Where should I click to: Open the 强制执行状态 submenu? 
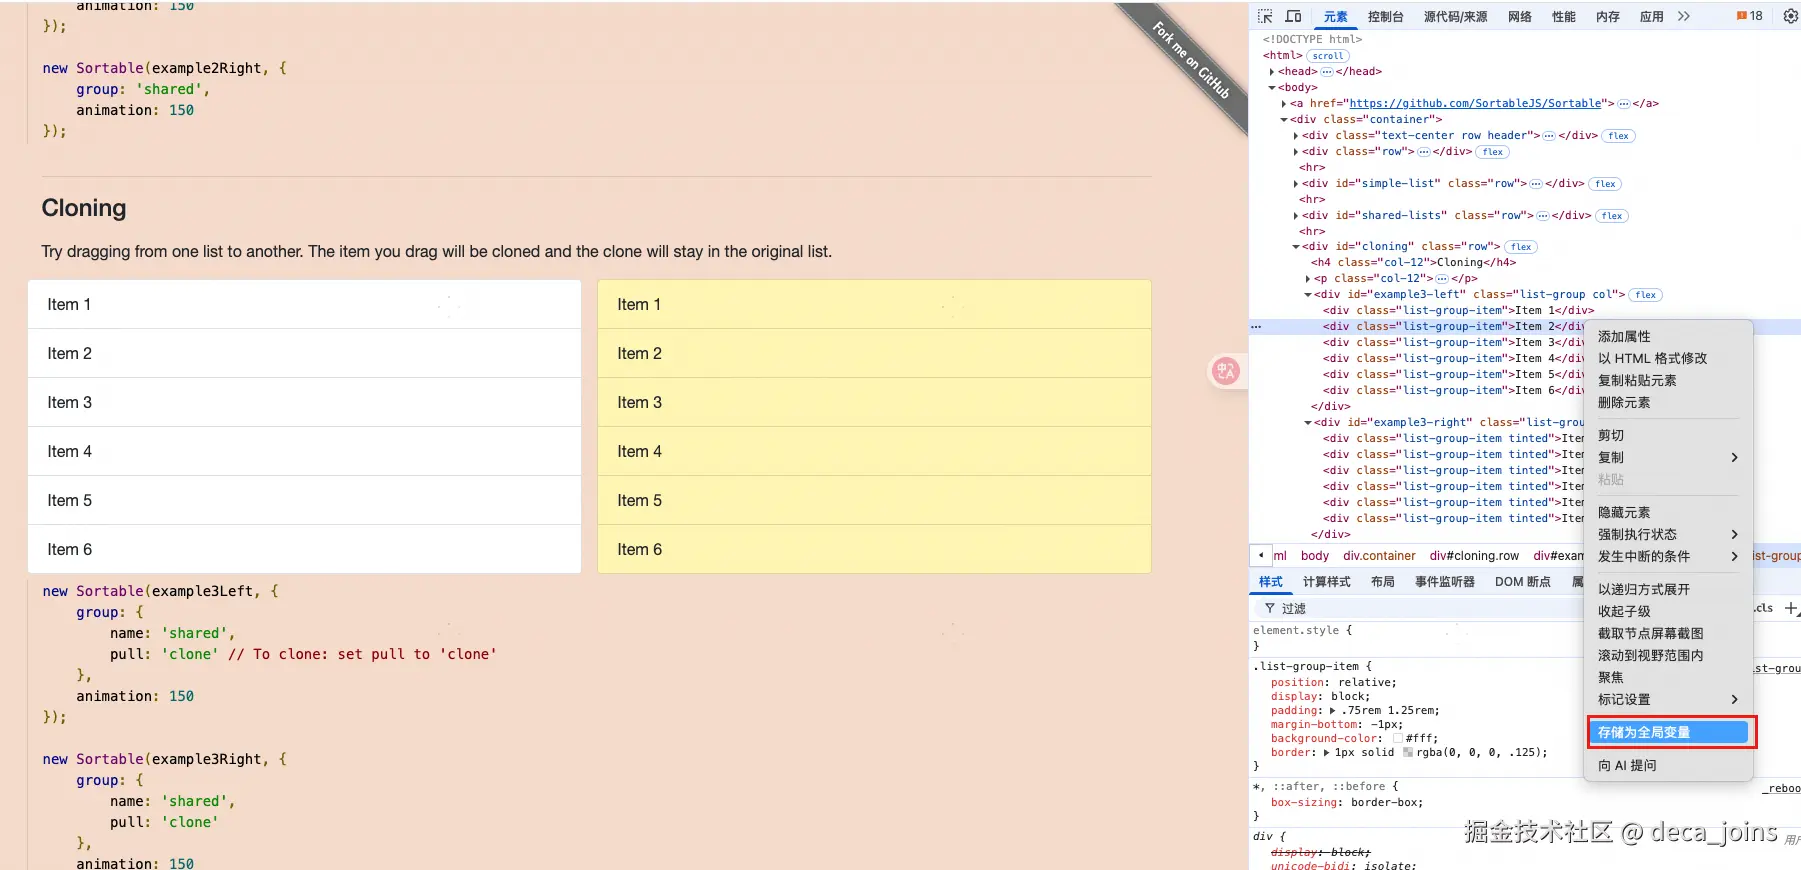pos(1668,534)
